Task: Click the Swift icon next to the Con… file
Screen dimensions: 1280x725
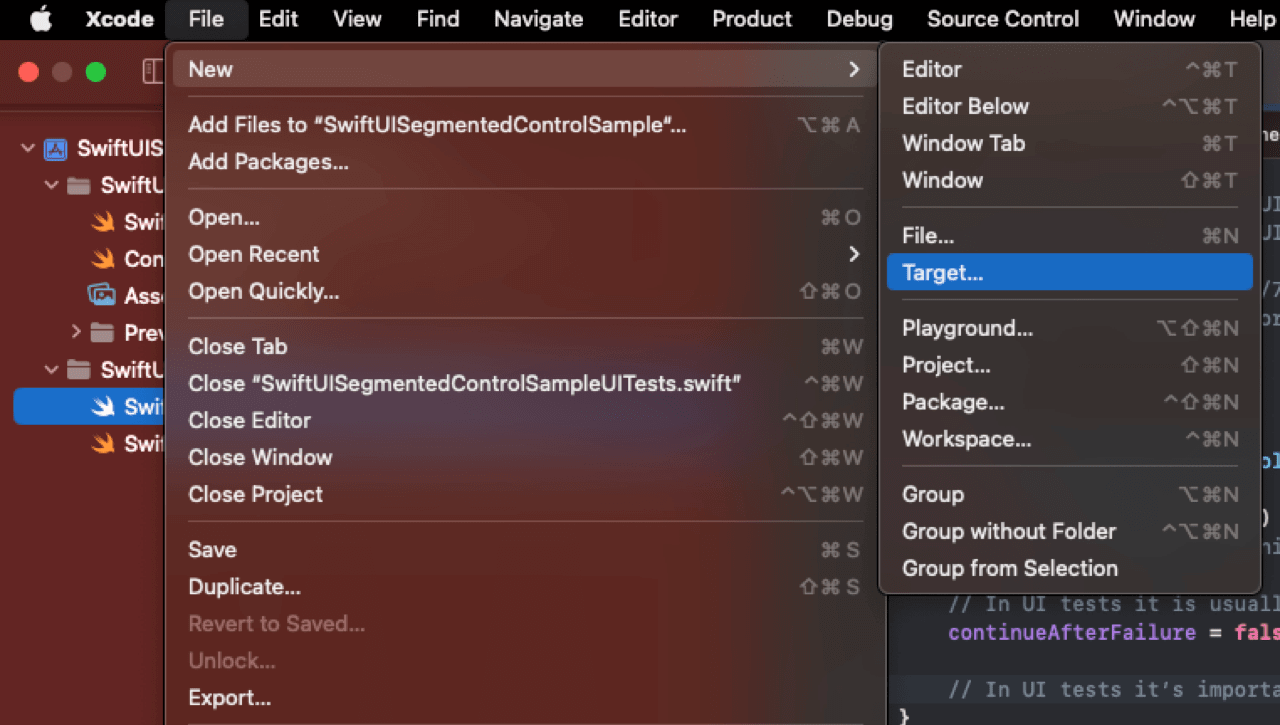Action: coord(103,259)
